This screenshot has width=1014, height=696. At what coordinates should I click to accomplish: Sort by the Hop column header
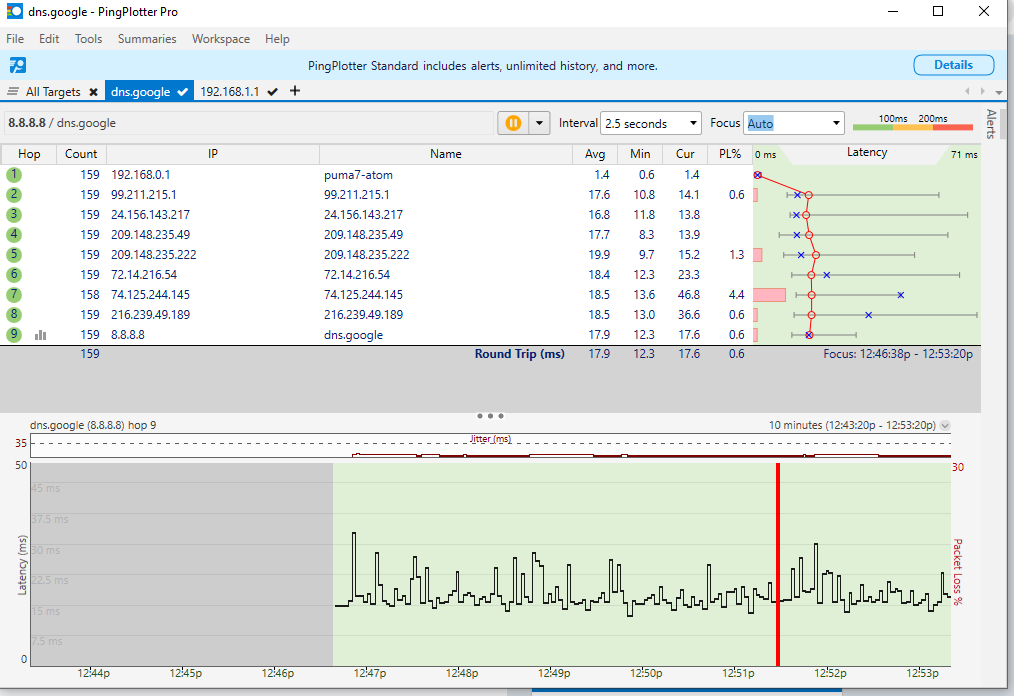click(x=29, y=154)
